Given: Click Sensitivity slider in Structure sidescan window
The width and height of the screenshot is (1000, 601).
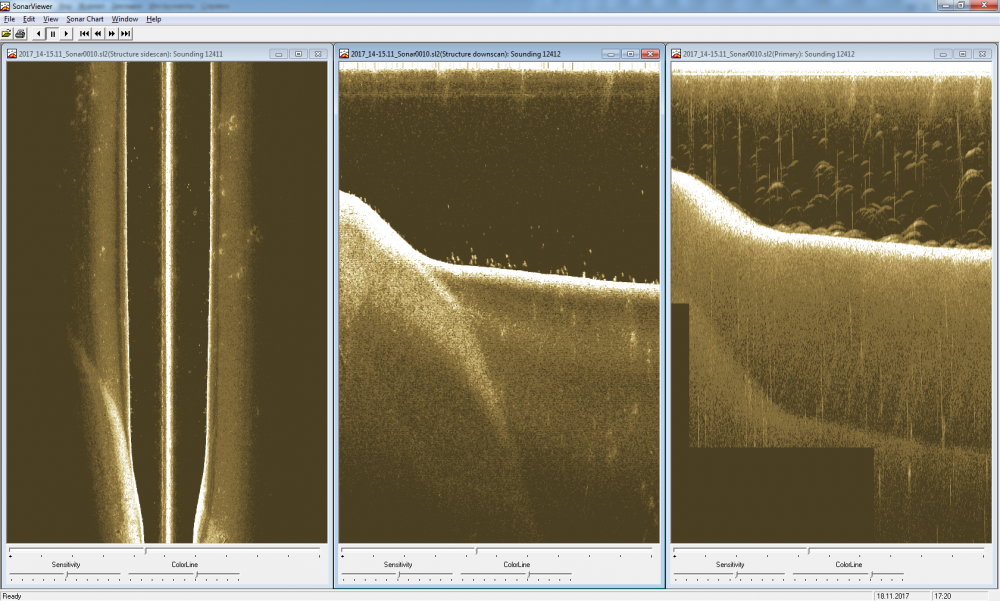Looking at the screenshot, I should point(66,575).
